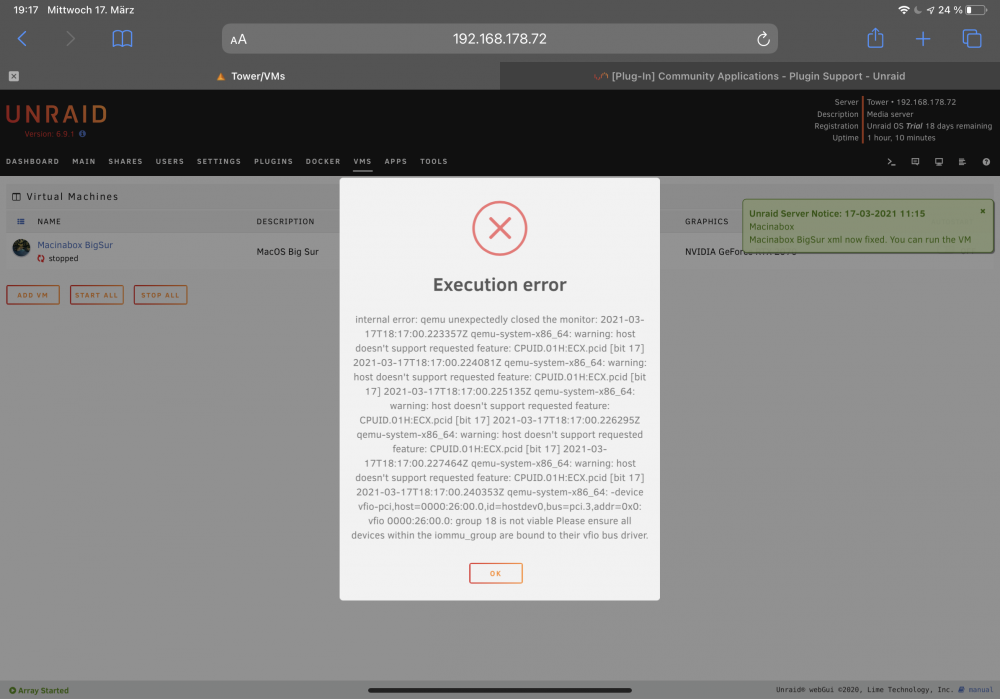
Task: Open the manual link in footer
Action: tap(980, 689)
